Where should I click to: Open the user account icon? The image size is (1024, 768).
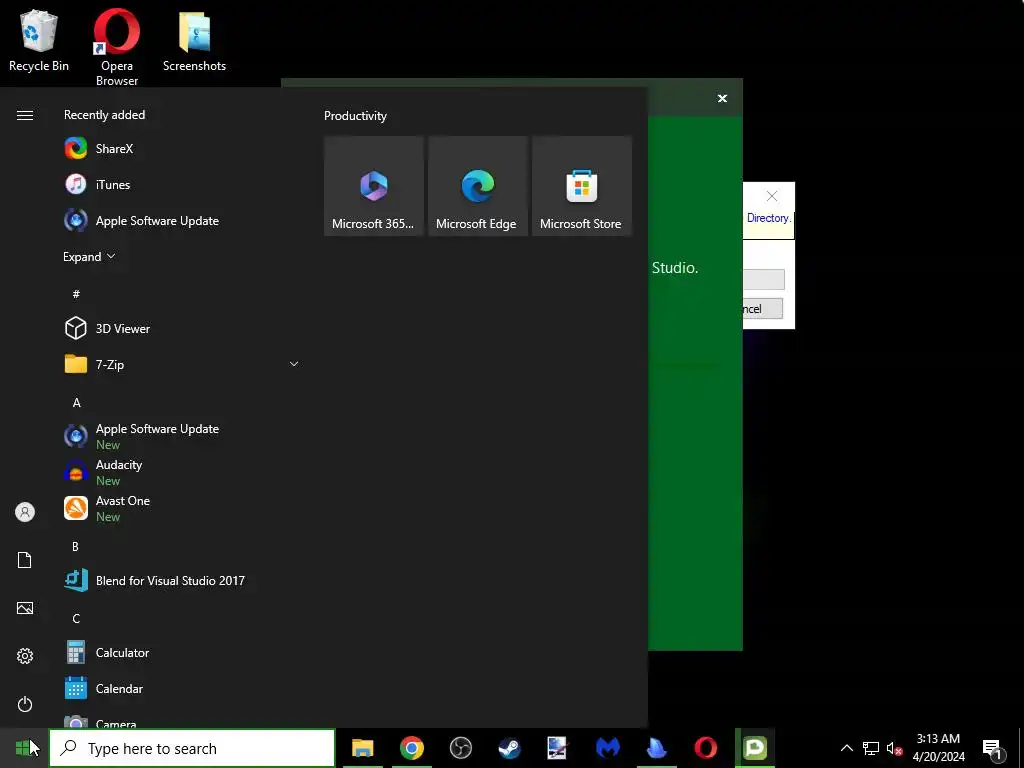[25, 512]
